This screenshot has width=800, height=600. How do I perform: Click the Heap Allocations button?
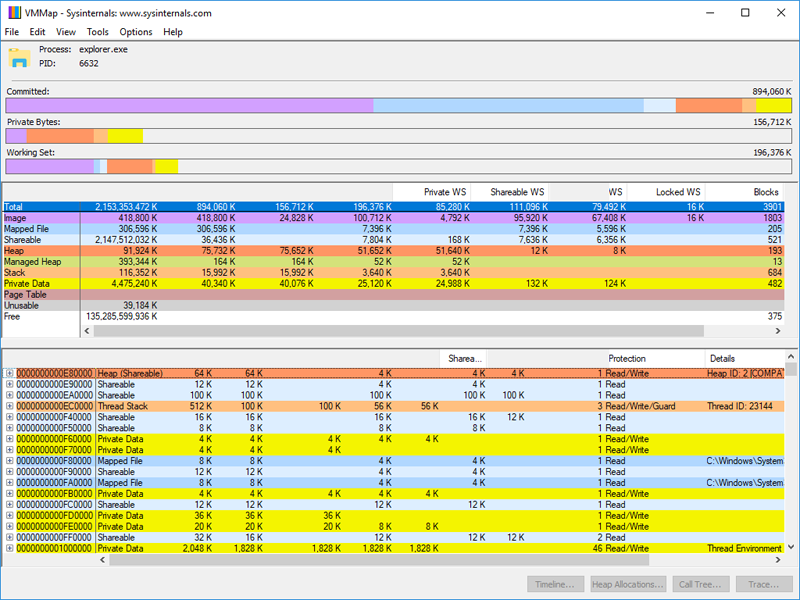click(627, 584)
